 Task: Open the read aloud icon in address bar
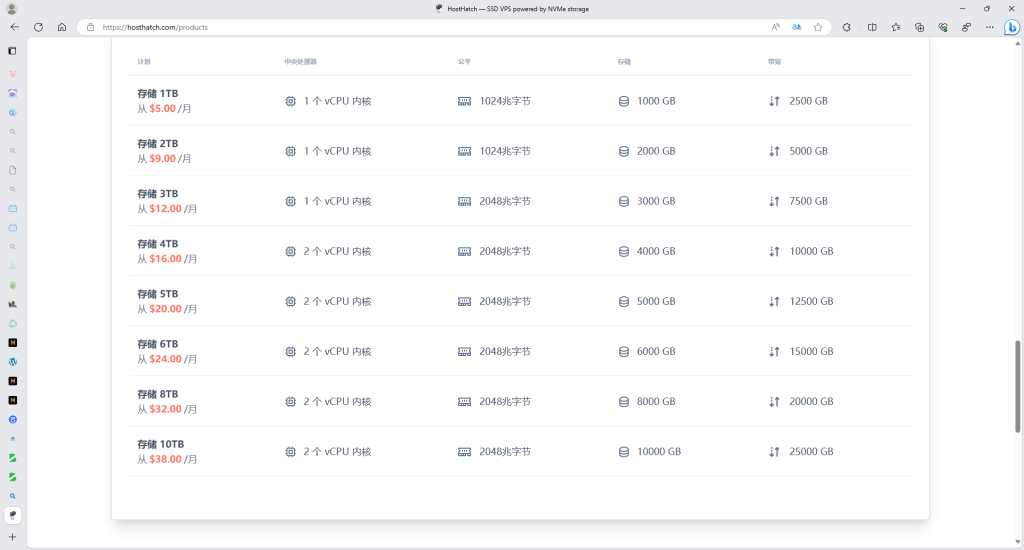(x=776, y=27)
